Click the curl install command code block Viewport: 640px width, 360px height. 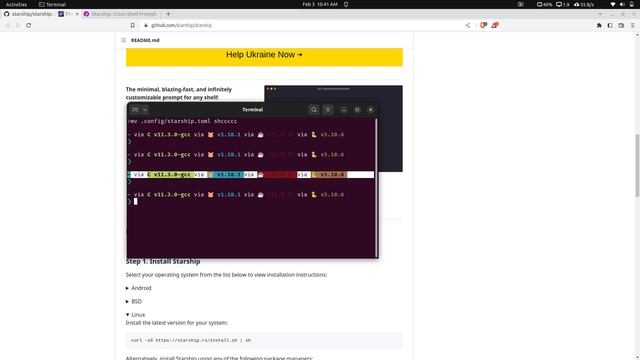pyautogui.click(x=264, y=340)
